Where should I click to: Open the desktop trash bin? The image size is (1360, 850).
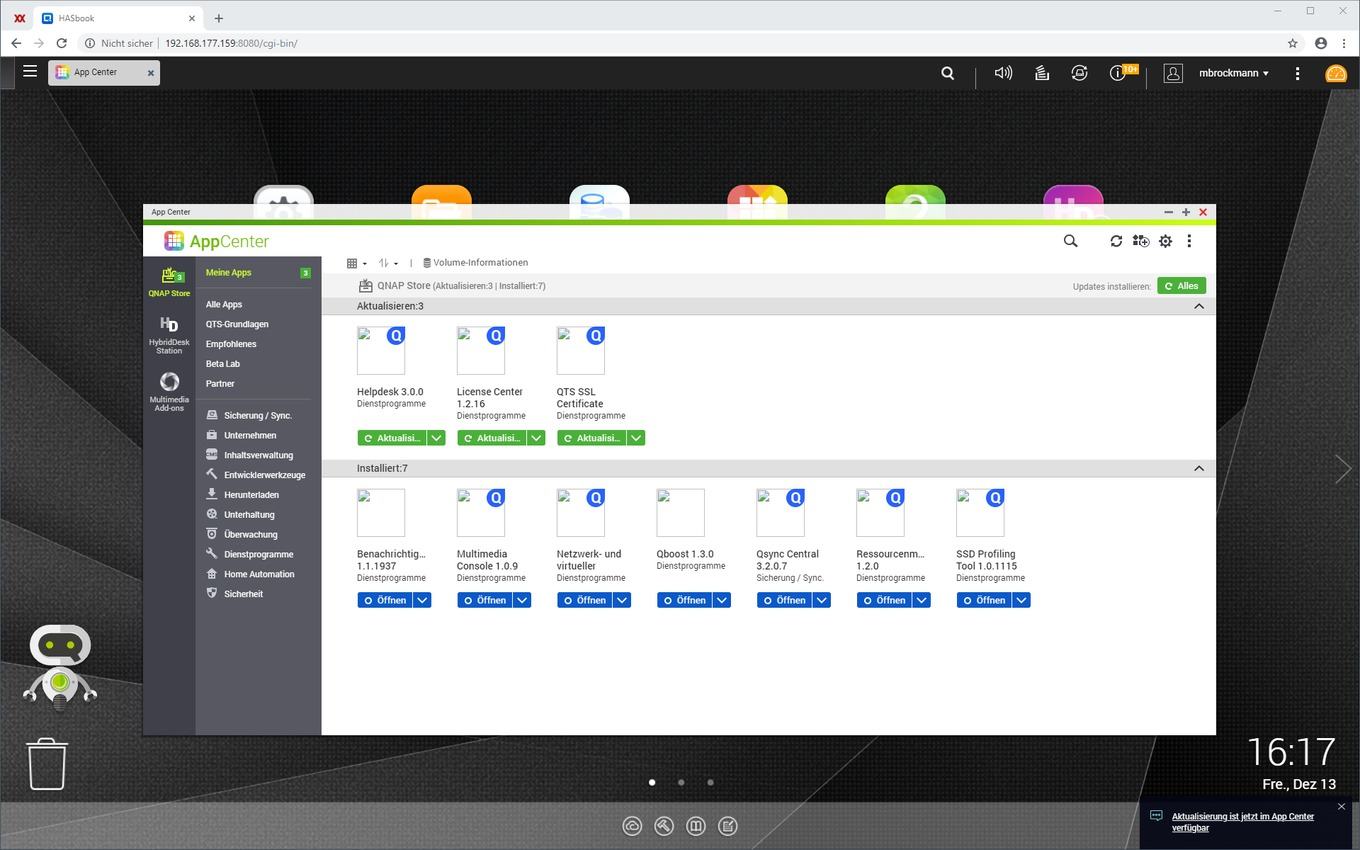pos(47,764)
